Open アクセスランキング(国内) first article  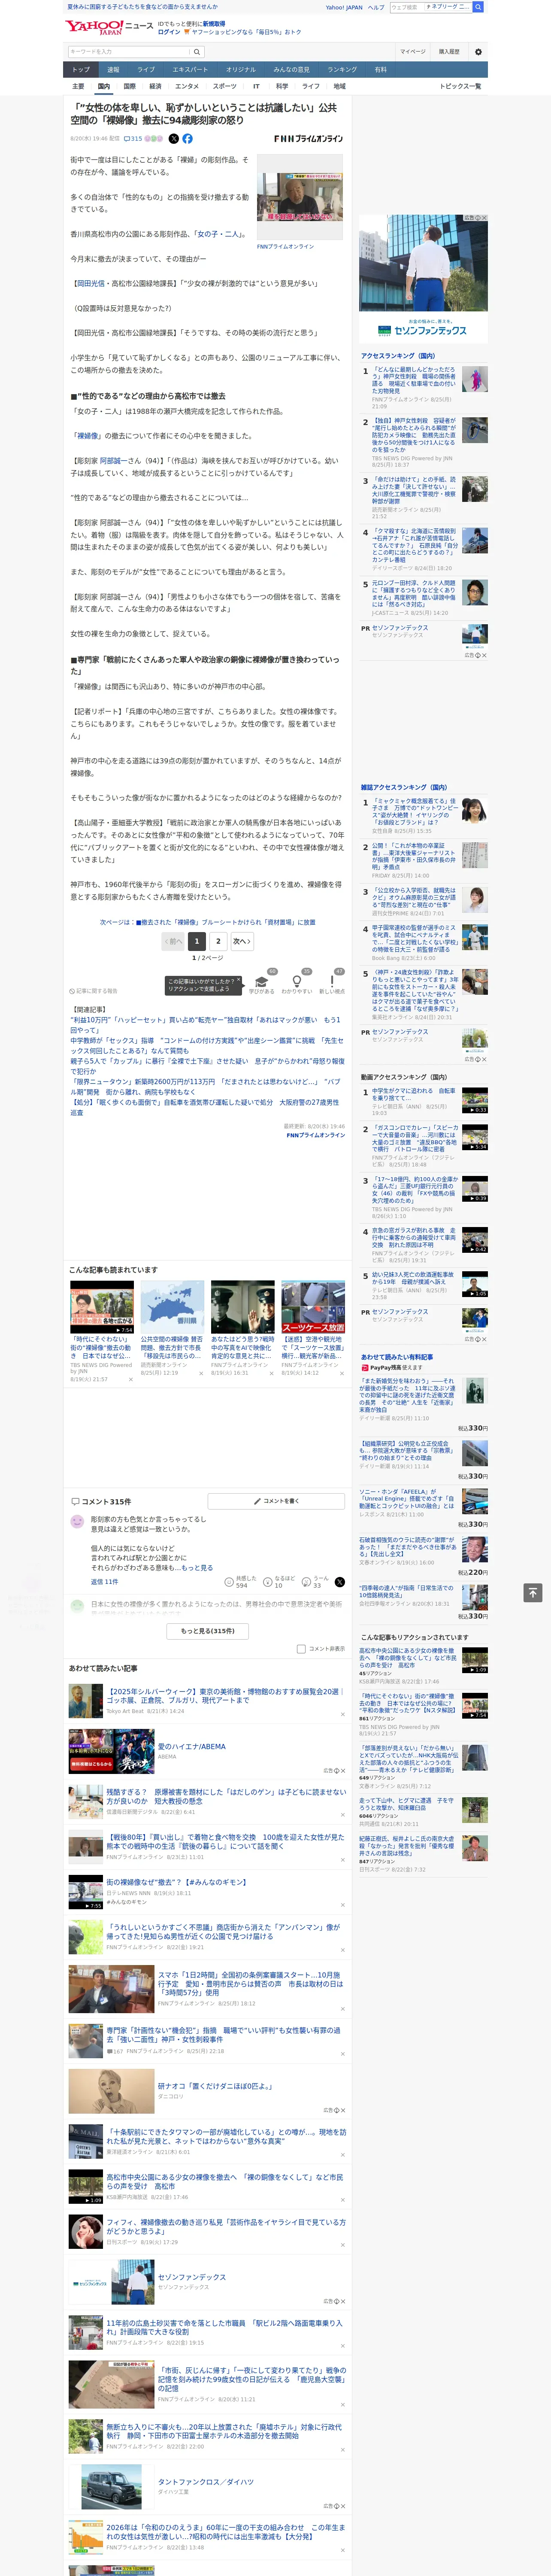tap(414, 381)
